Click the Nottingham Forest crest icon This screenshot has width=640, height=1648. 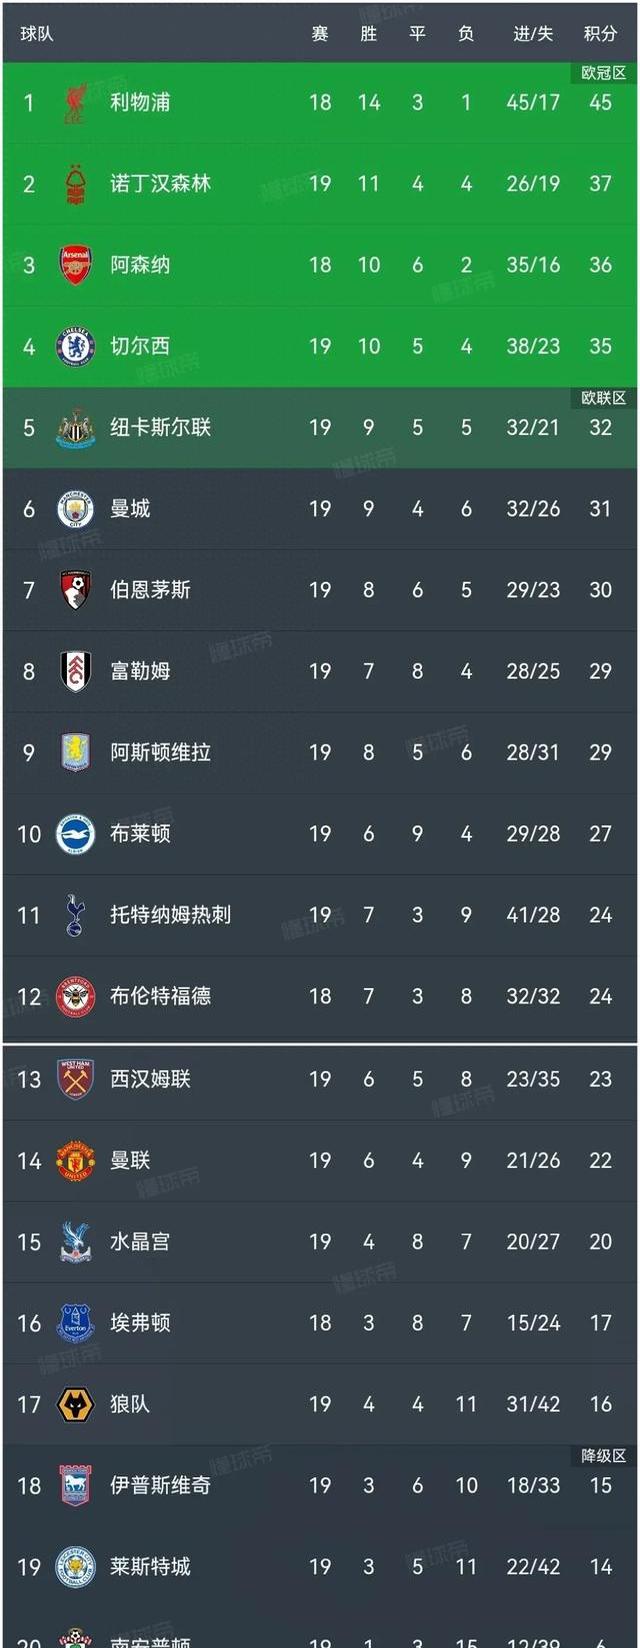pos(75,184)
